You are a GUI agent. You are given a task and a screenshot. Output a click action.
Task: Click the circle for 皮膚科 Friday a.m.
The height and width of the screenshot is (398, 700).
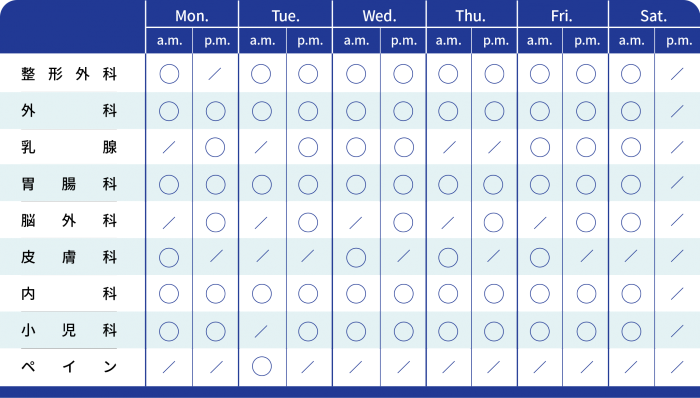(540, 257)
